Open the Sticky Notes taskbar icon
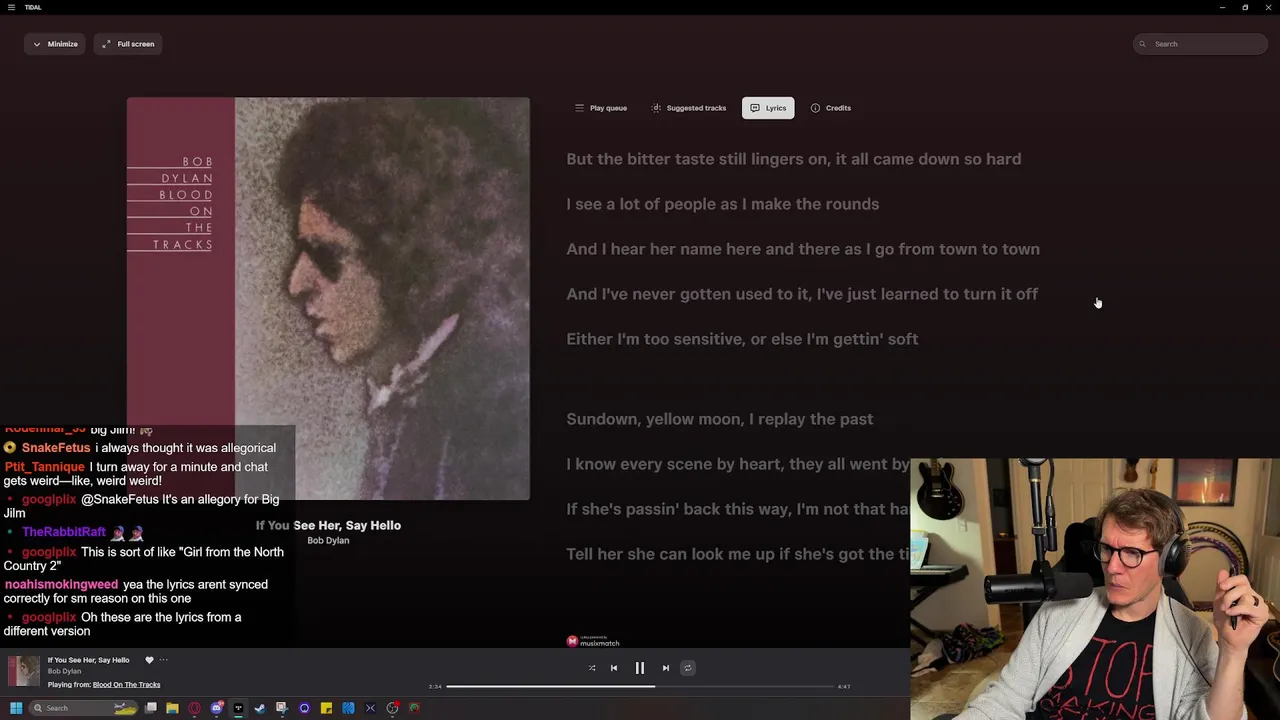 click(x=326, y=708)
